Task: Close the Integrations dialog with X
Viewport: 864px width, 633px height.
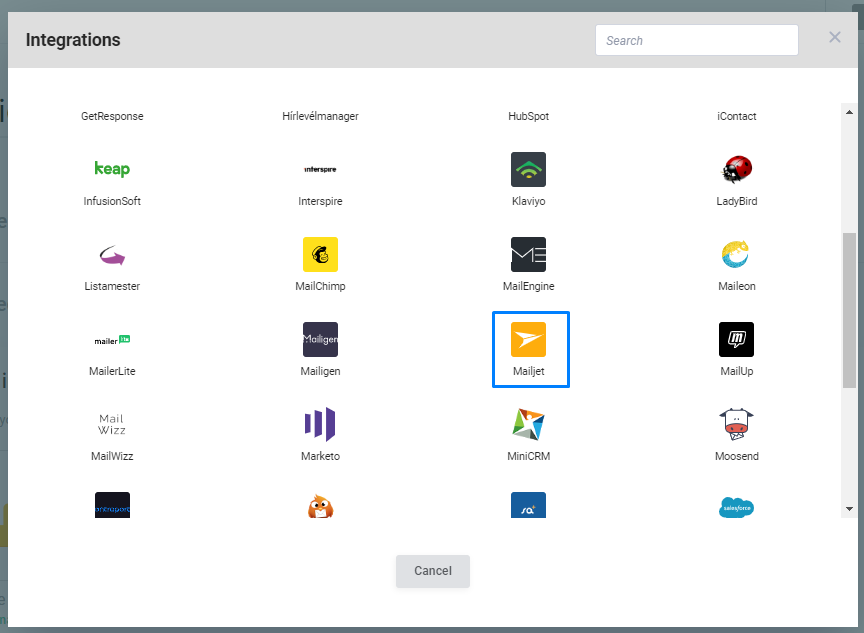Action: click(x=835, y=37)
